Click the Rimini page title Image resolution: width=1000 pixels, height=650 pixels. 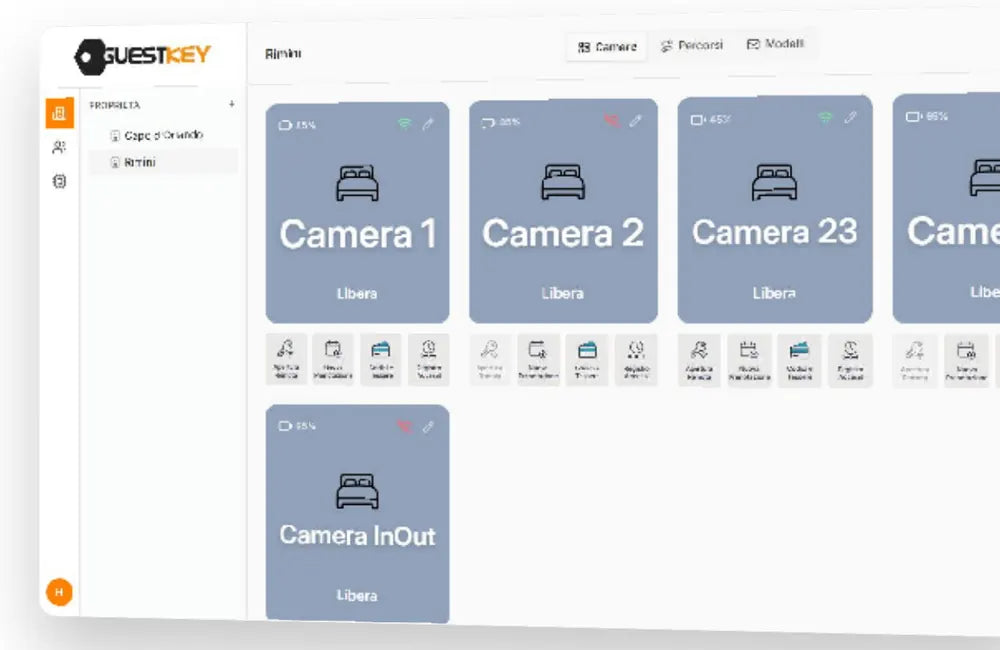[283, 54]
